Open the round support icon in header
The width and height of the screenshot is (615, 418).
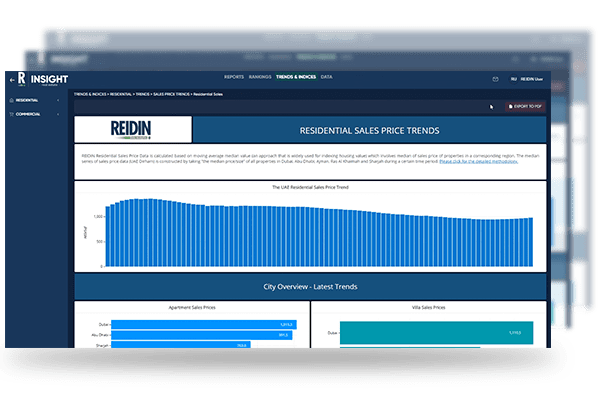[495, 79]
